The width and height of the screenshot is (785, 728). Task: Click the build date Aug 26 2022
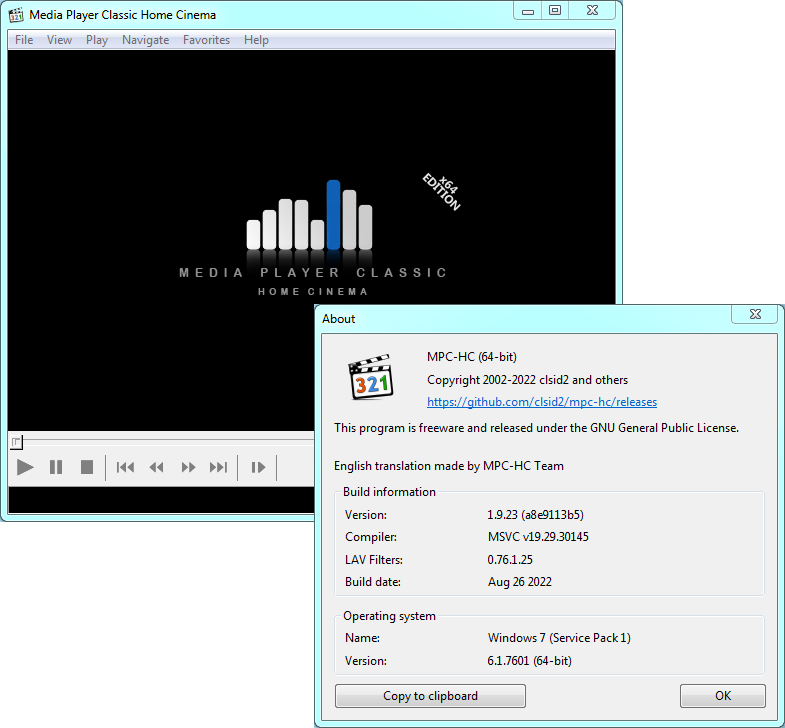[520, 582]
